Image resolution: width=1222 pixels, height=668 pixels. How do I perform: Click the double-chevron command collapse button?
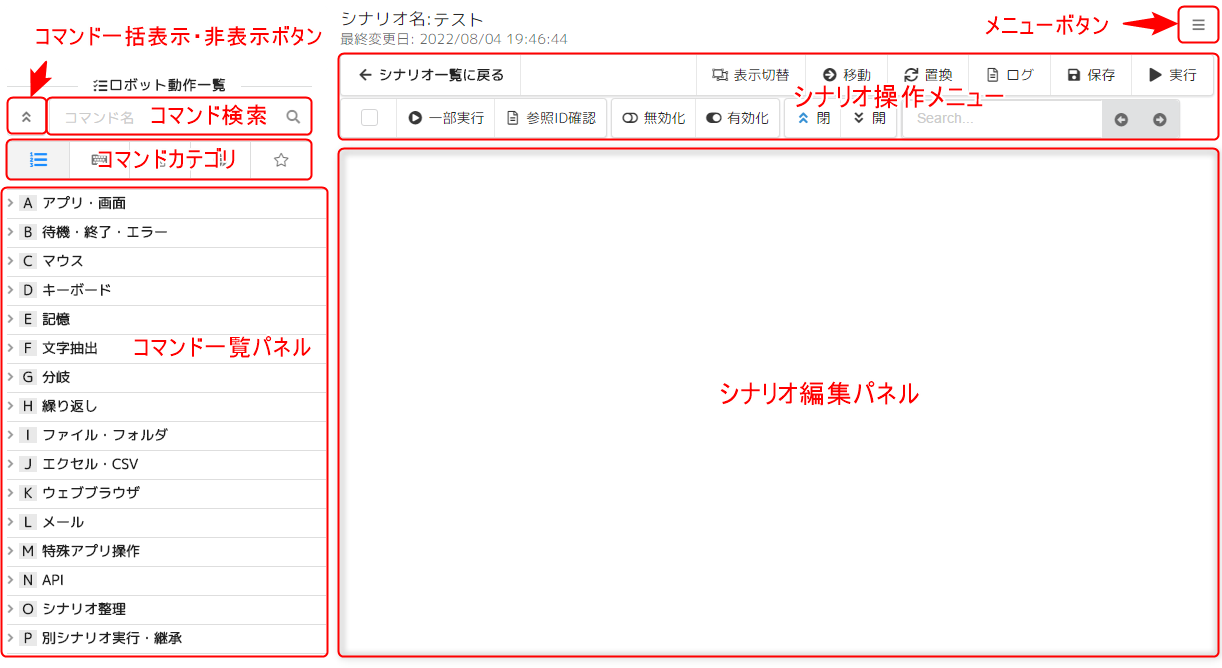(x=26, y=117)
